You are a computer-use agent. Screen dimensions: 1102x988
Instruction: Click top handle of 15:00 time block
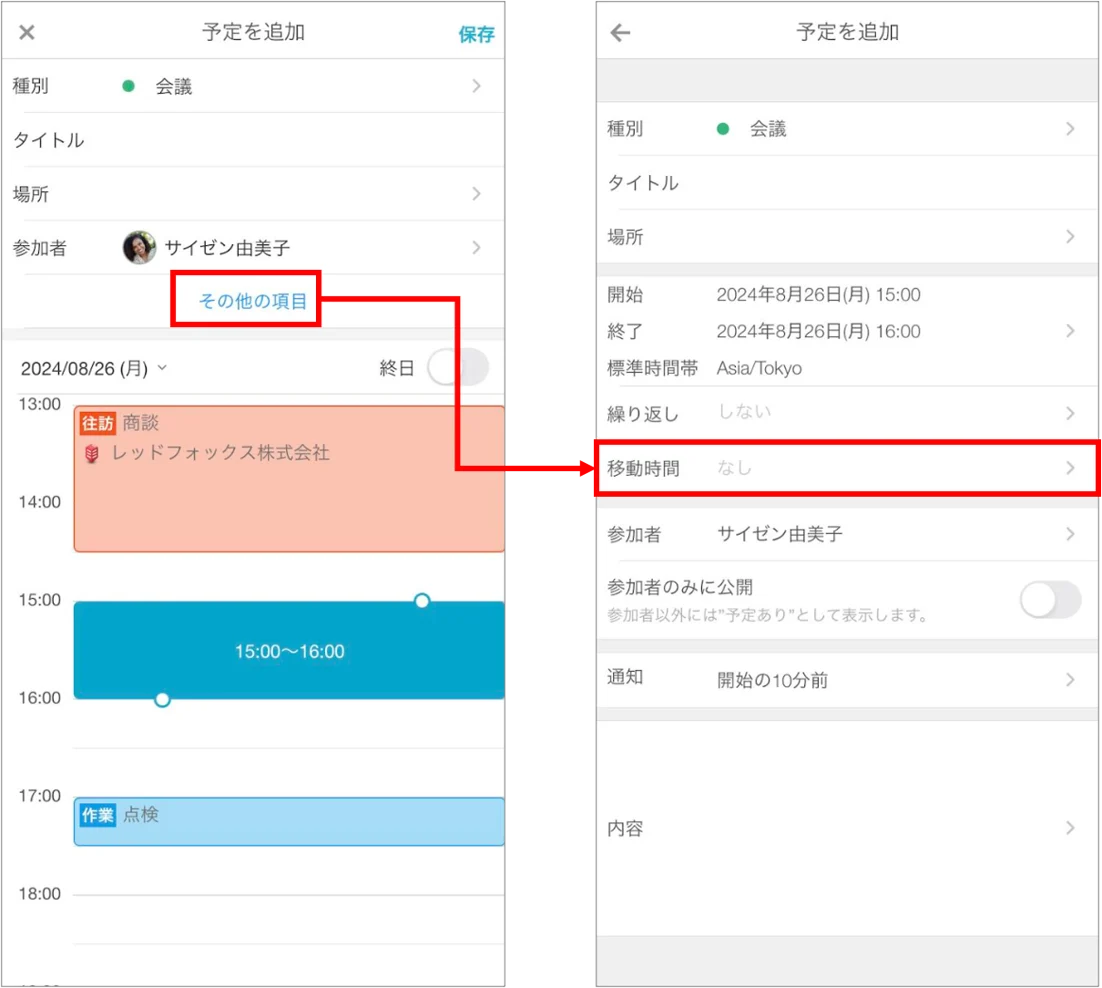422,600
